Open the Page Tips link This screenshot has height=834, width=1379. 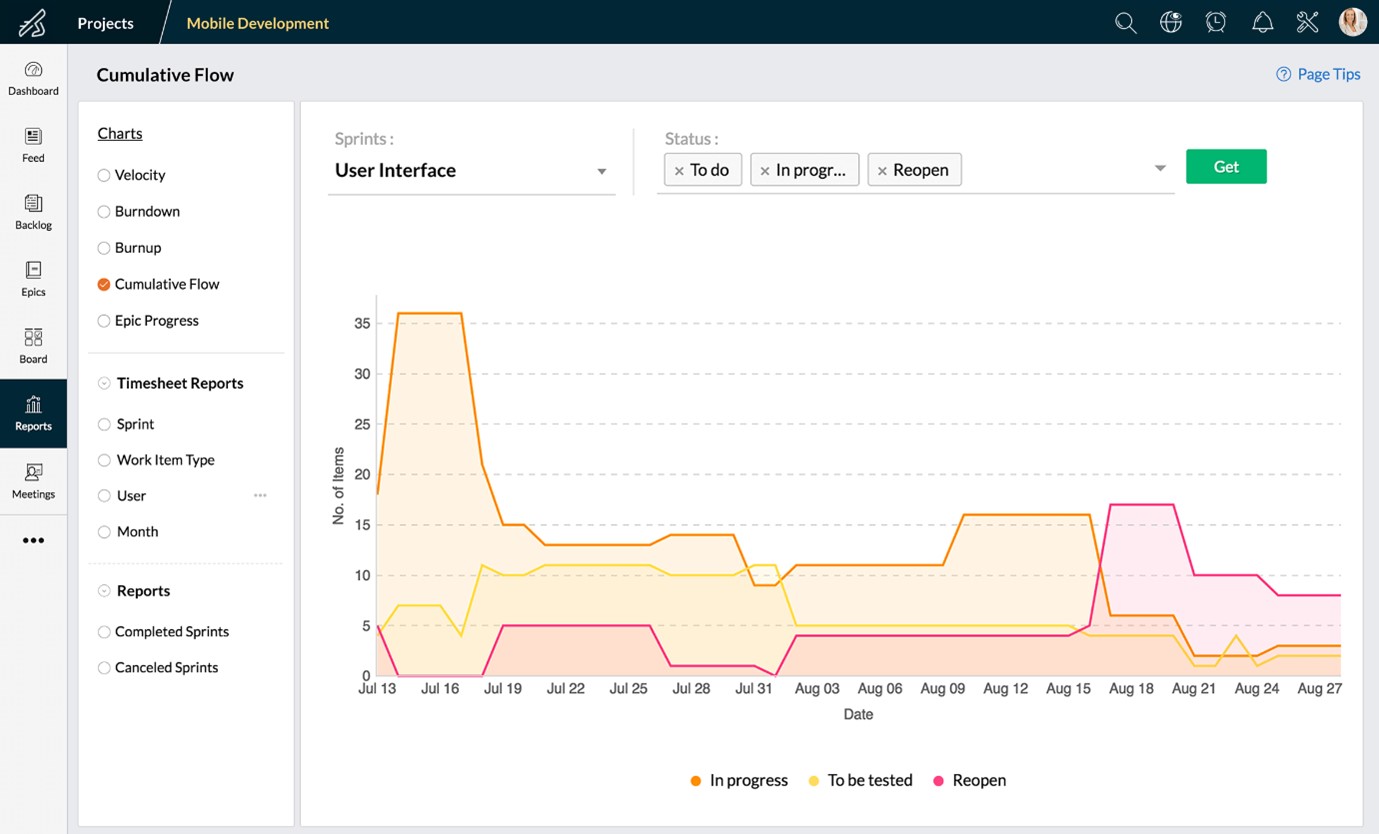coord(1318,74)
